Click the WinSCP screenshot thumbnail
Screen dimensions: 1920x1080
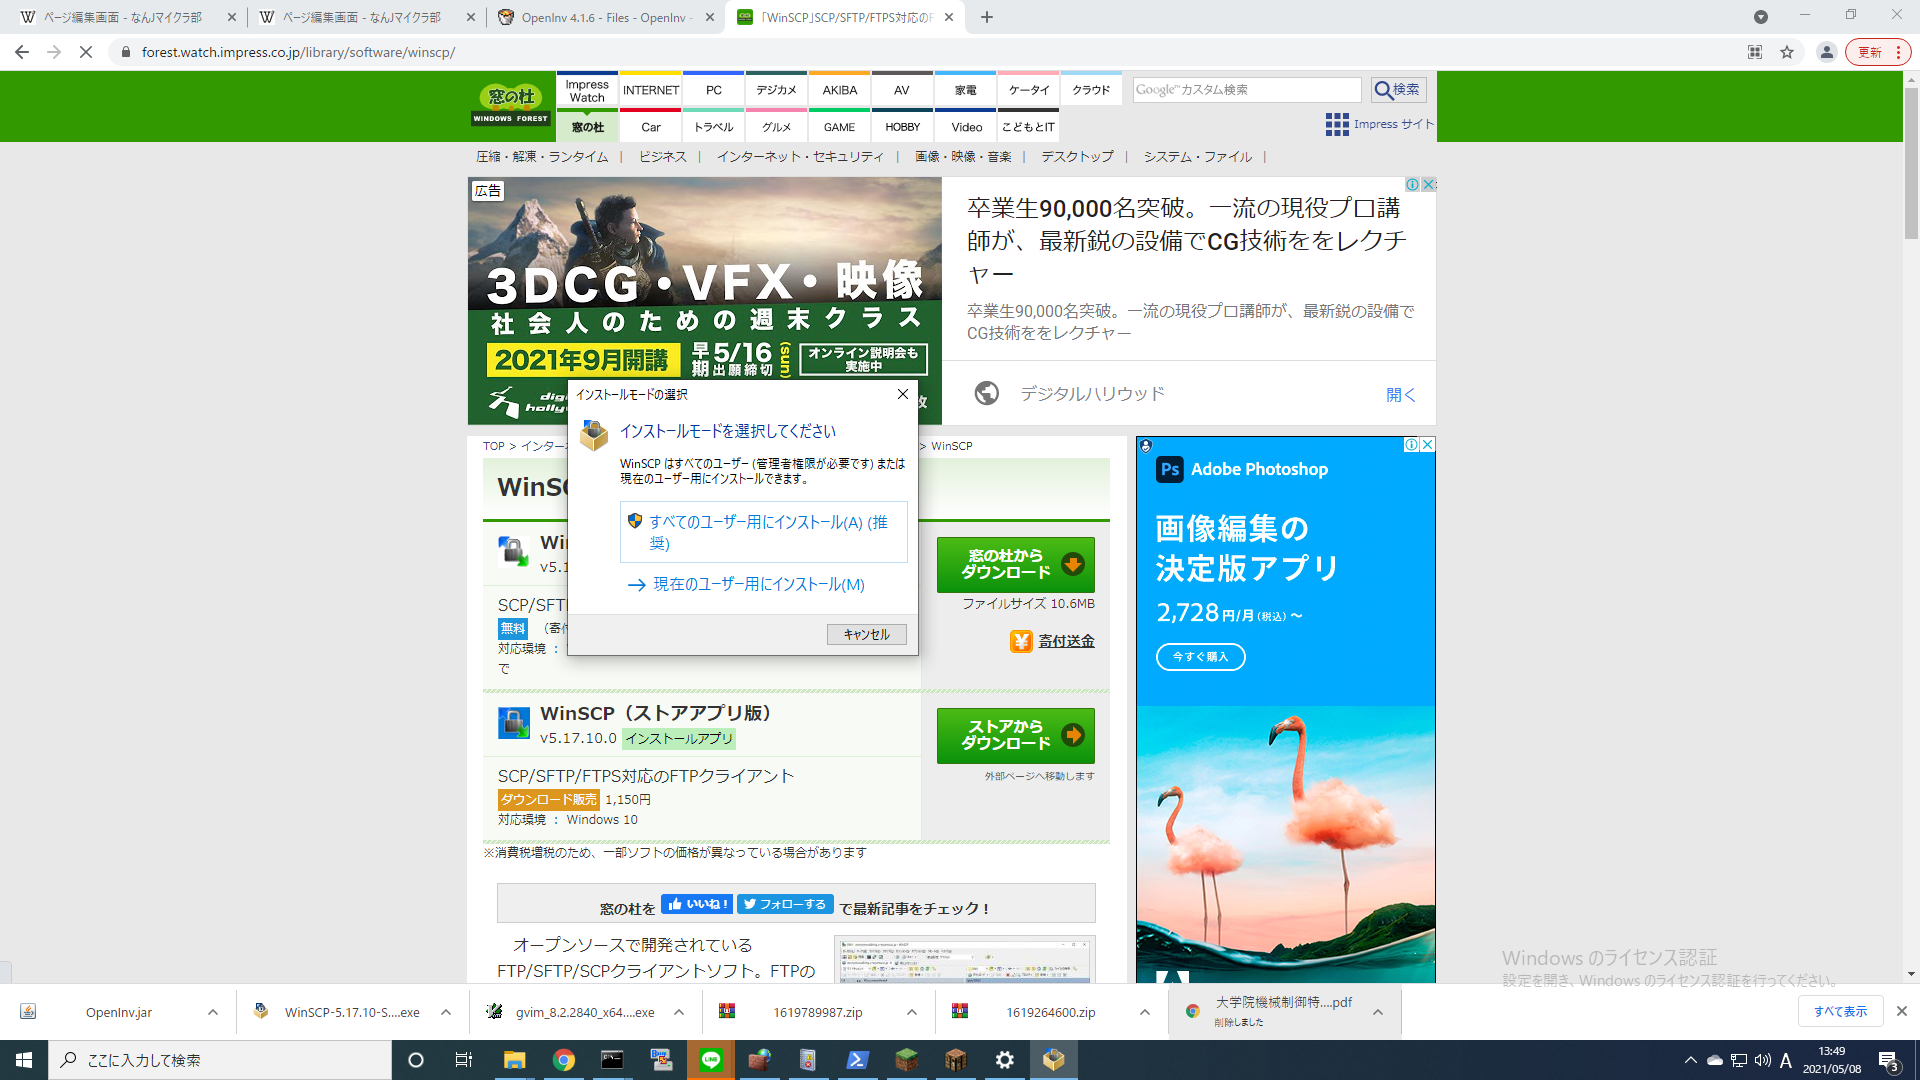pos(965,960)
